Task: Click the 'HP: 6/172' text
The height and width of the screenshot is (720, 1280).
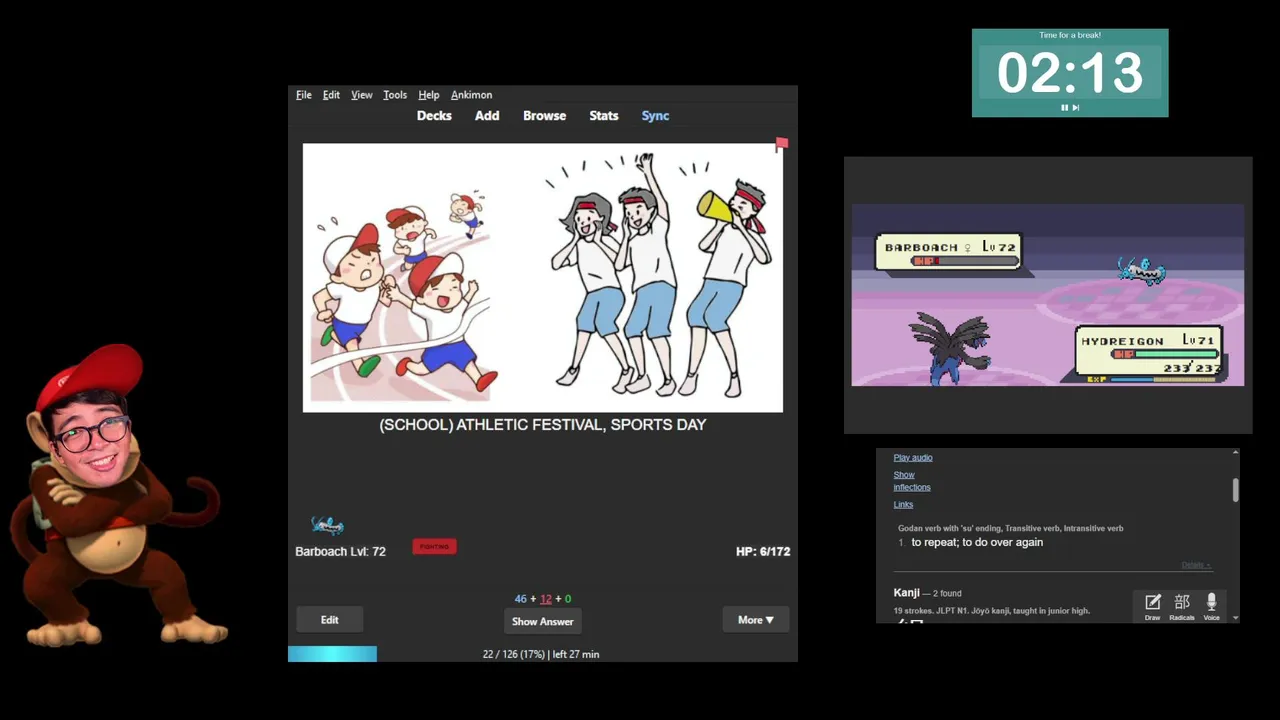Action: tap(763, 551)
